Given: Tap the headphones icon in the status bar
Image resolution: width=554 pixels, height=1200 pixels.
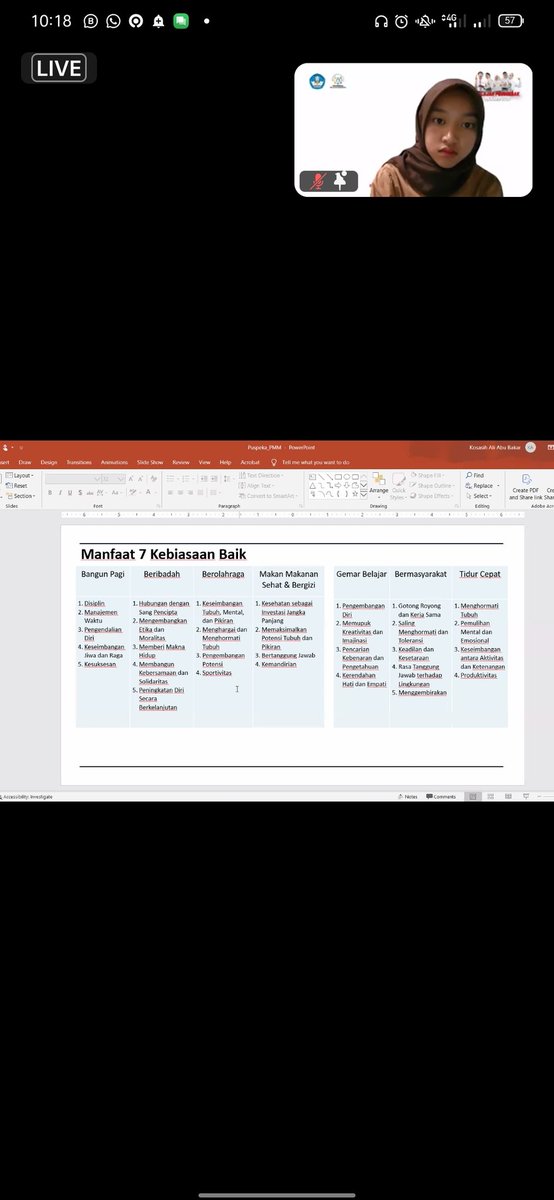Looking at the screenshot, I should [x=380, y=21].
